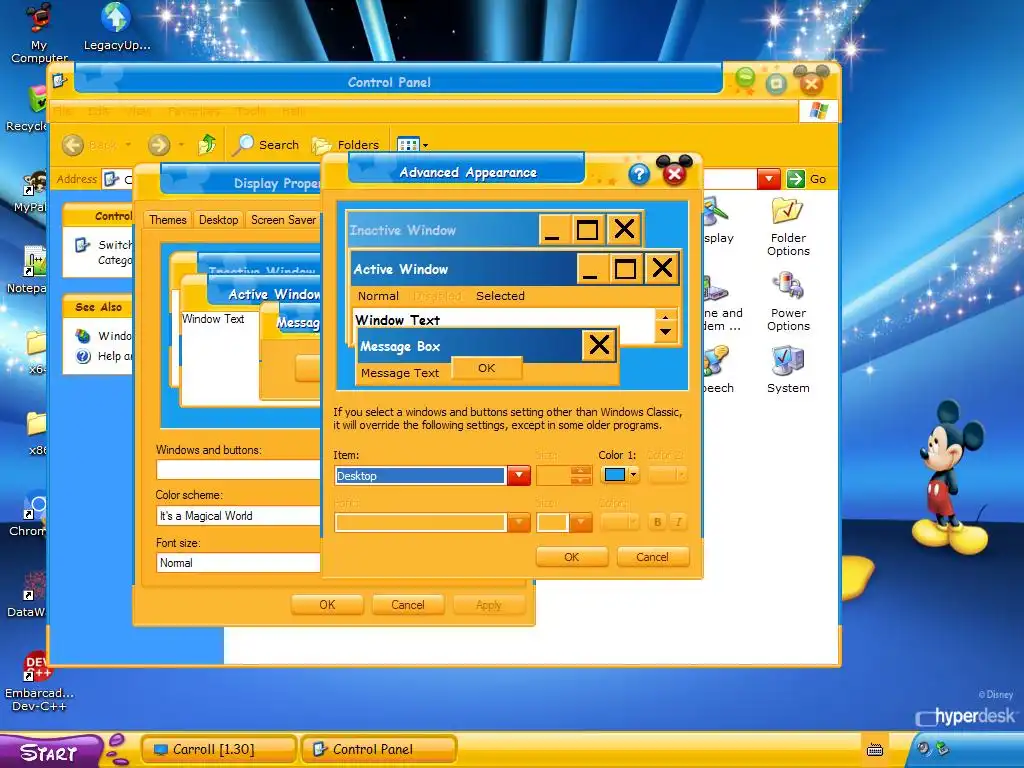Click the Windows flag logo in Control Panel
The height and width of the screenshot is (768, 1024).
818,111
